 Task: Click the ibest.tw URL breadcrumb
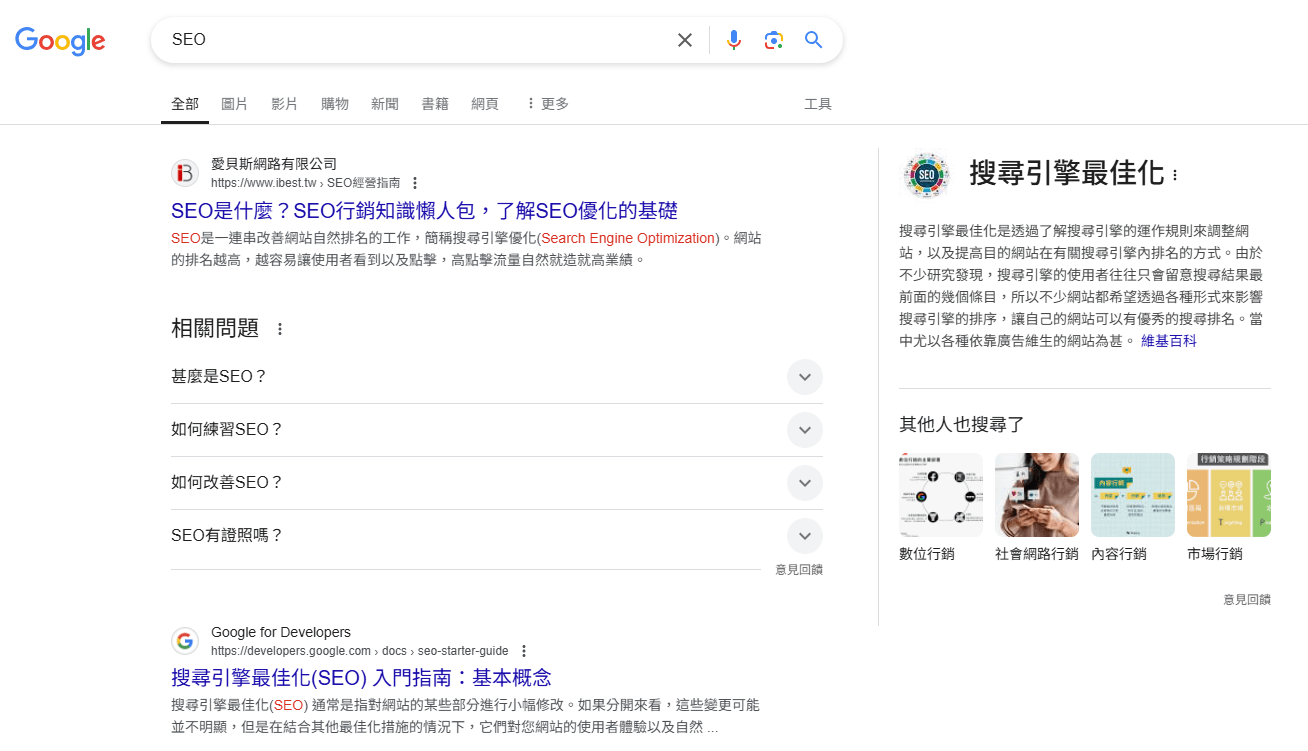coord(305,183)
